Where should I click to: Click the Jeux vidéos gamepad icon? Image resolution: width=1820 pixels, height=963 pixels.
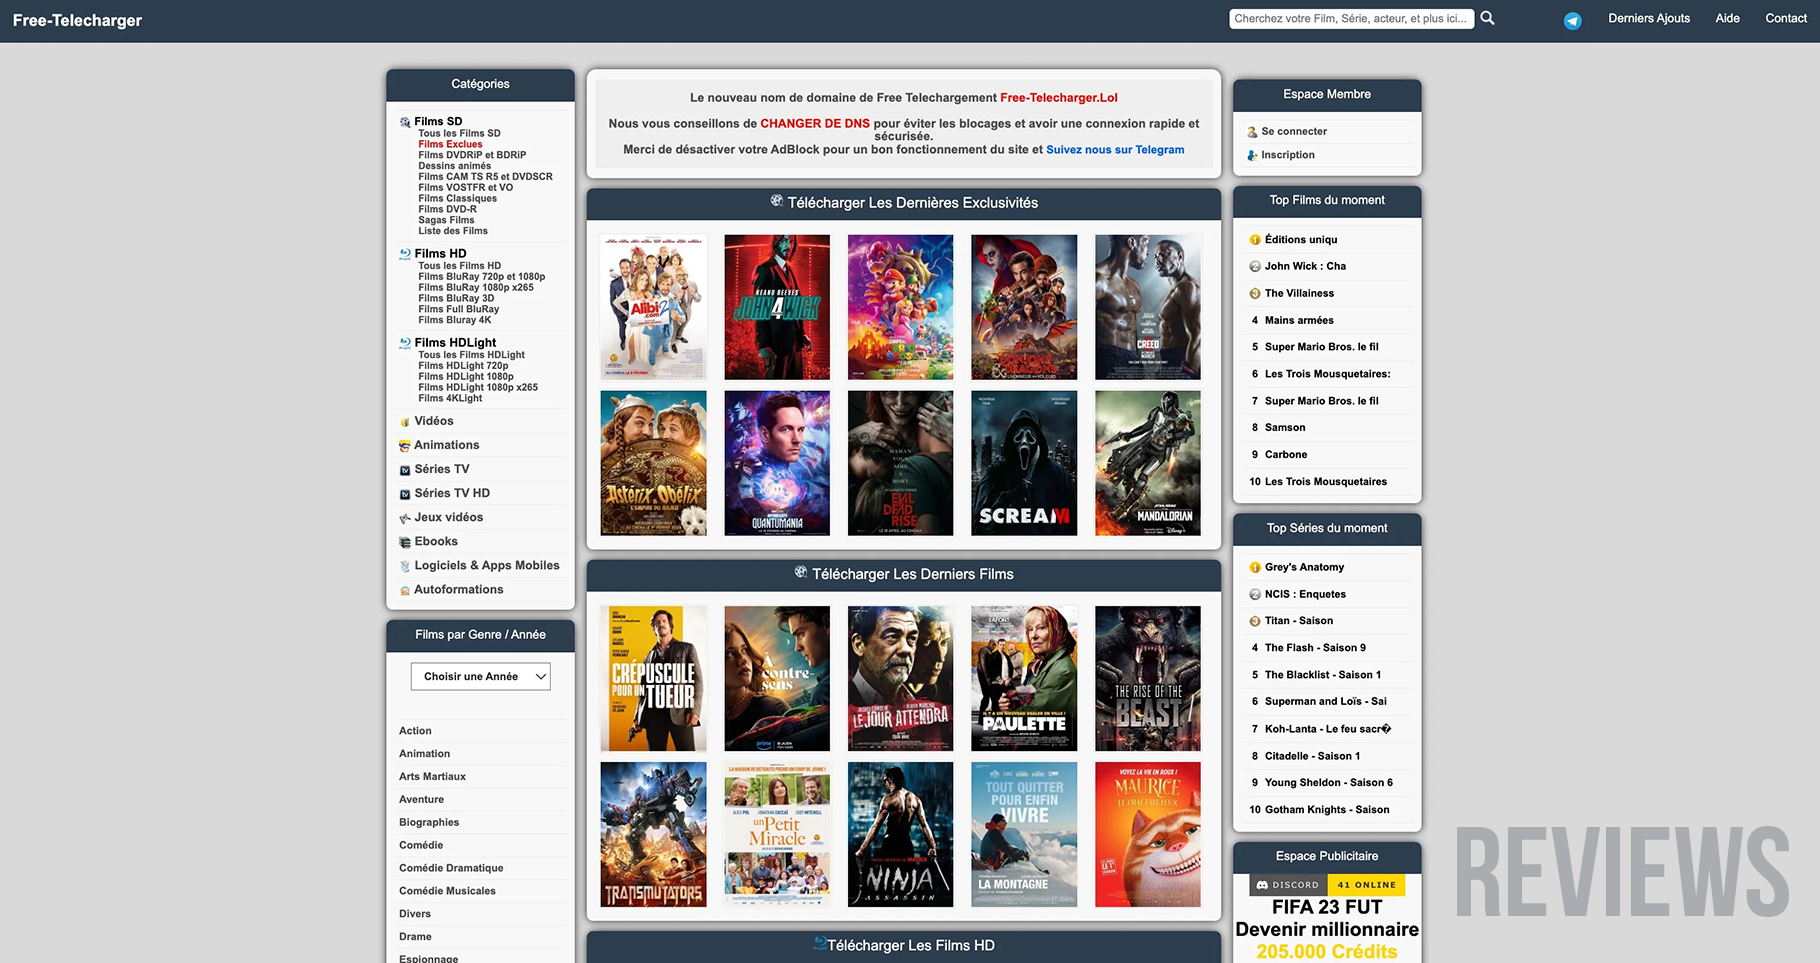click(405, 518)
